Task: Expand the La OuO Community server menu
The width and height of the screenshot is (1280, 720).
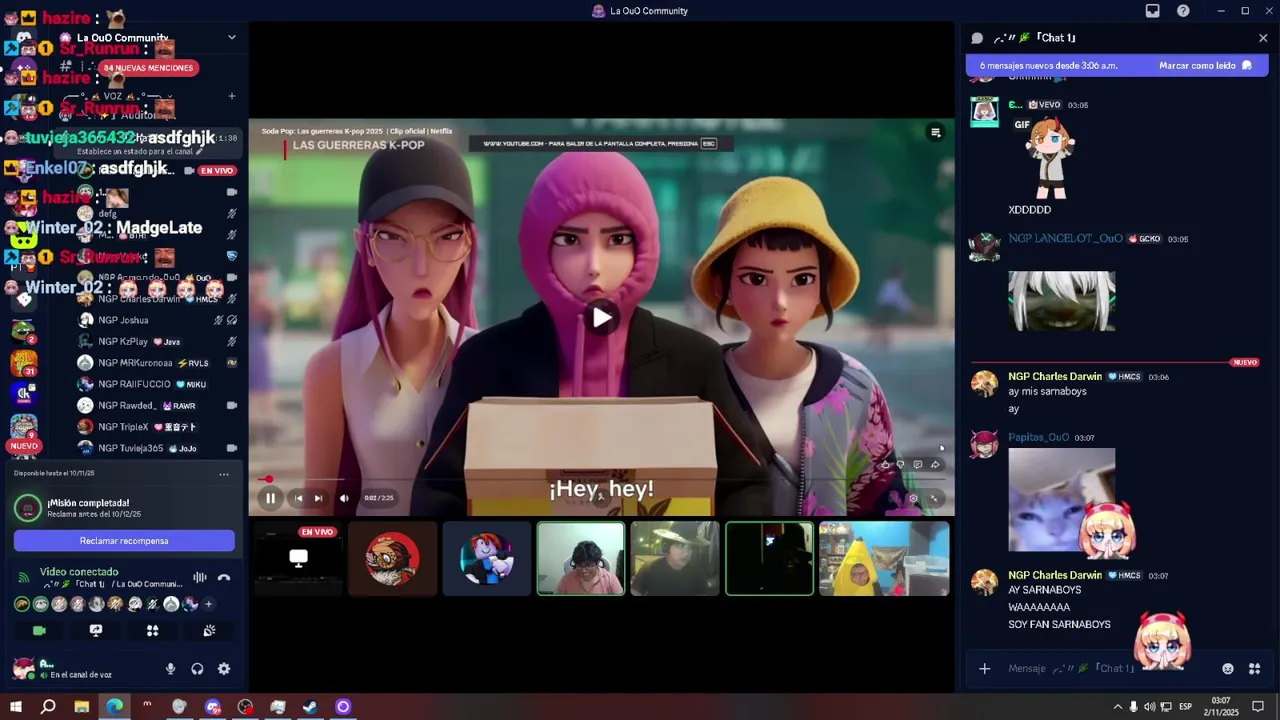Action: tap(231, 37)
